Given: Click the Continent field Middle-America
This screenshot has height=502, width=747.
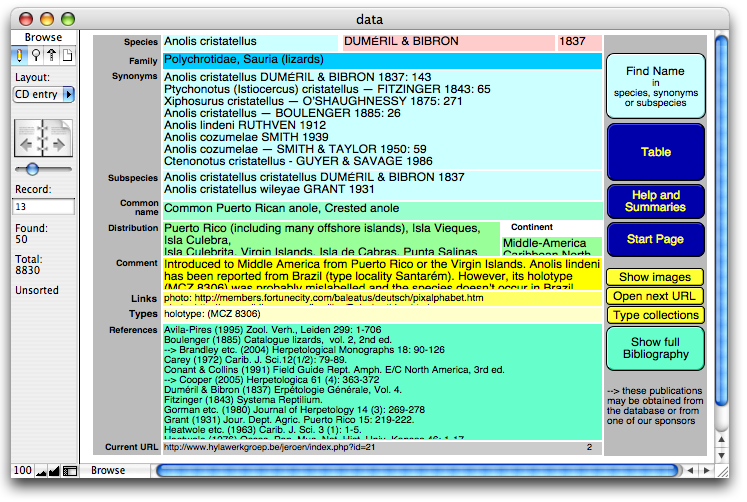Looking at the screenshot, I should pos(552,245).
